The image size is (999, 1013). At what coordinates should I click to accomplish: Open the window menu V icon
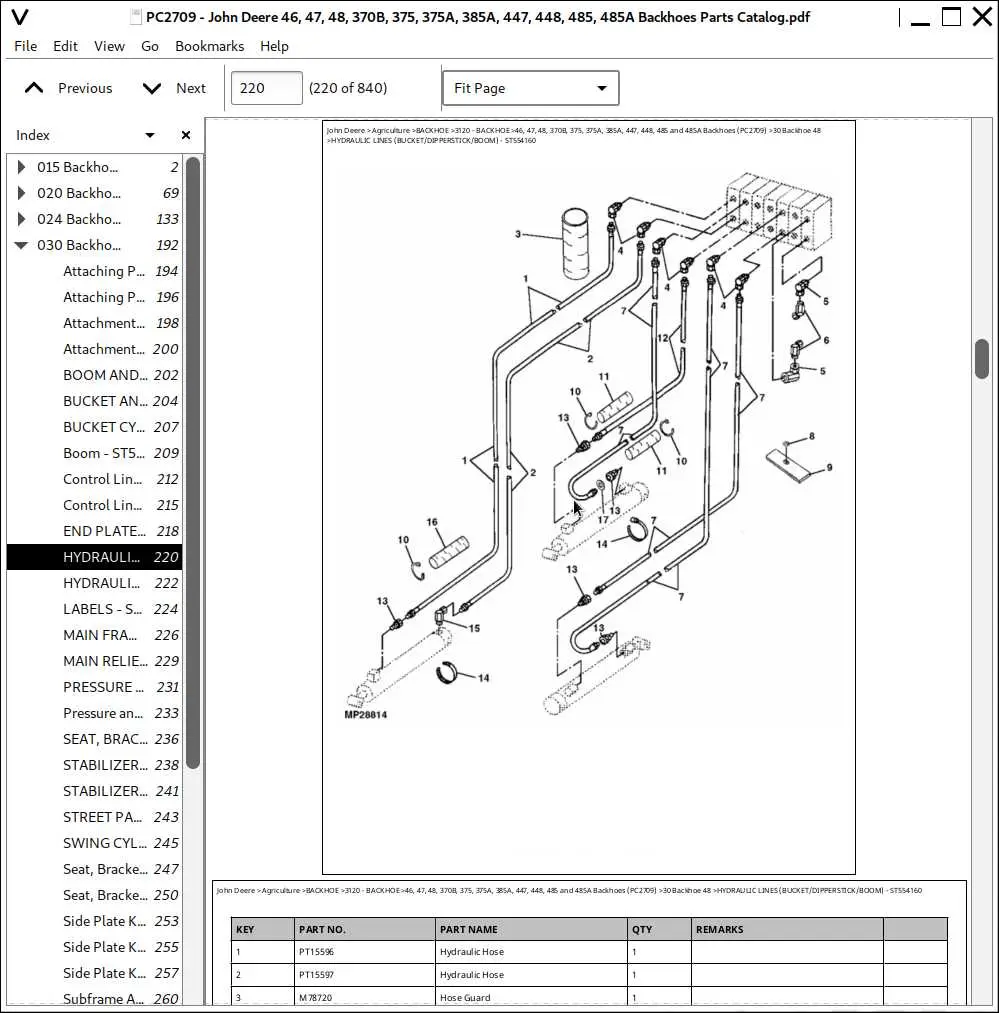coord(20,17)
